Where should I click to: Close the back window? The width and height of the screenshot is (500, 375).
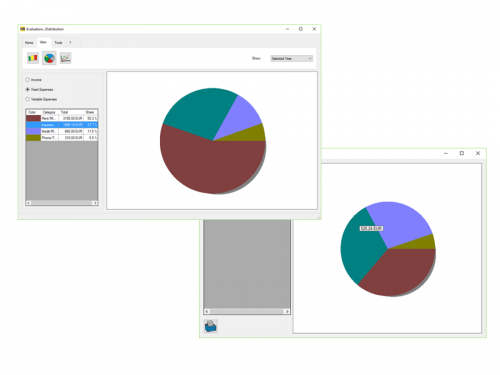pyautogui.click(x=478, y=153)
